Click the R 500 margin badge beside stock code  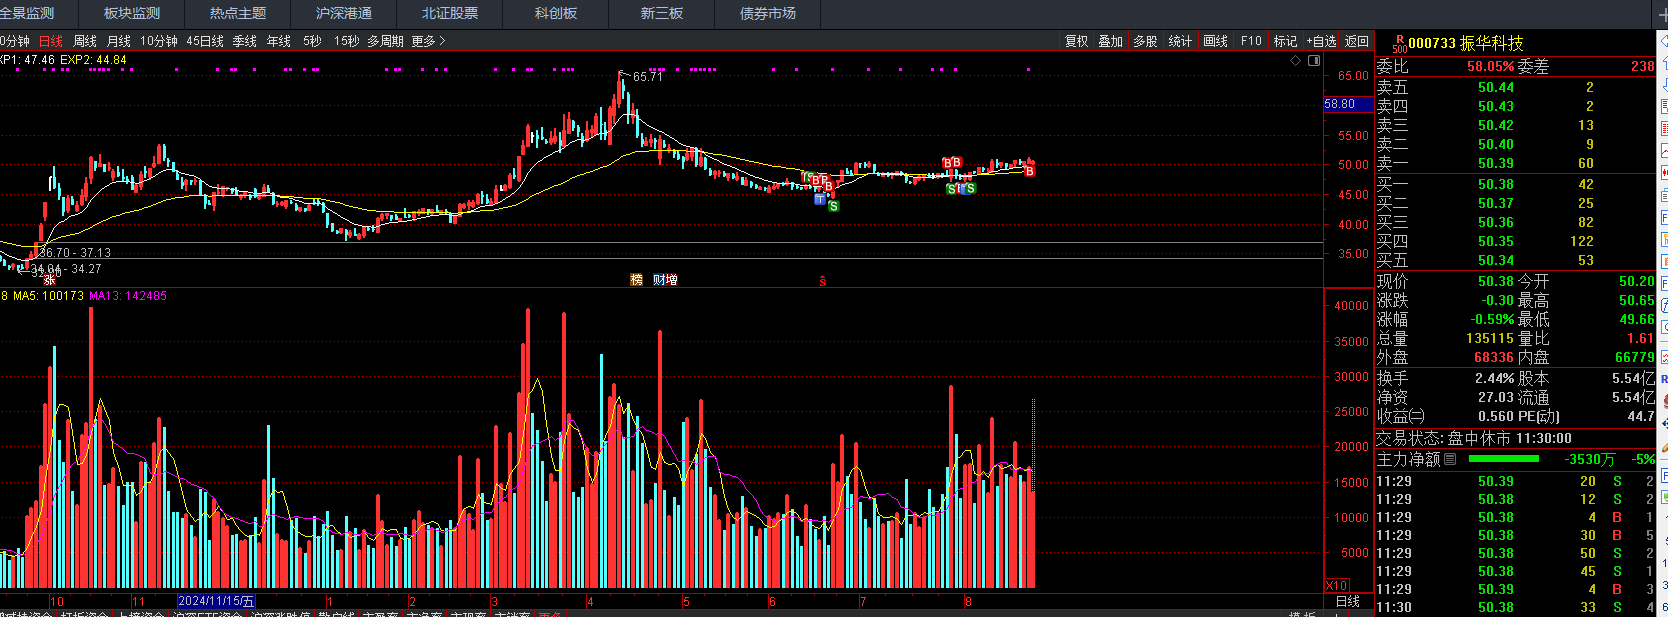1399,43
